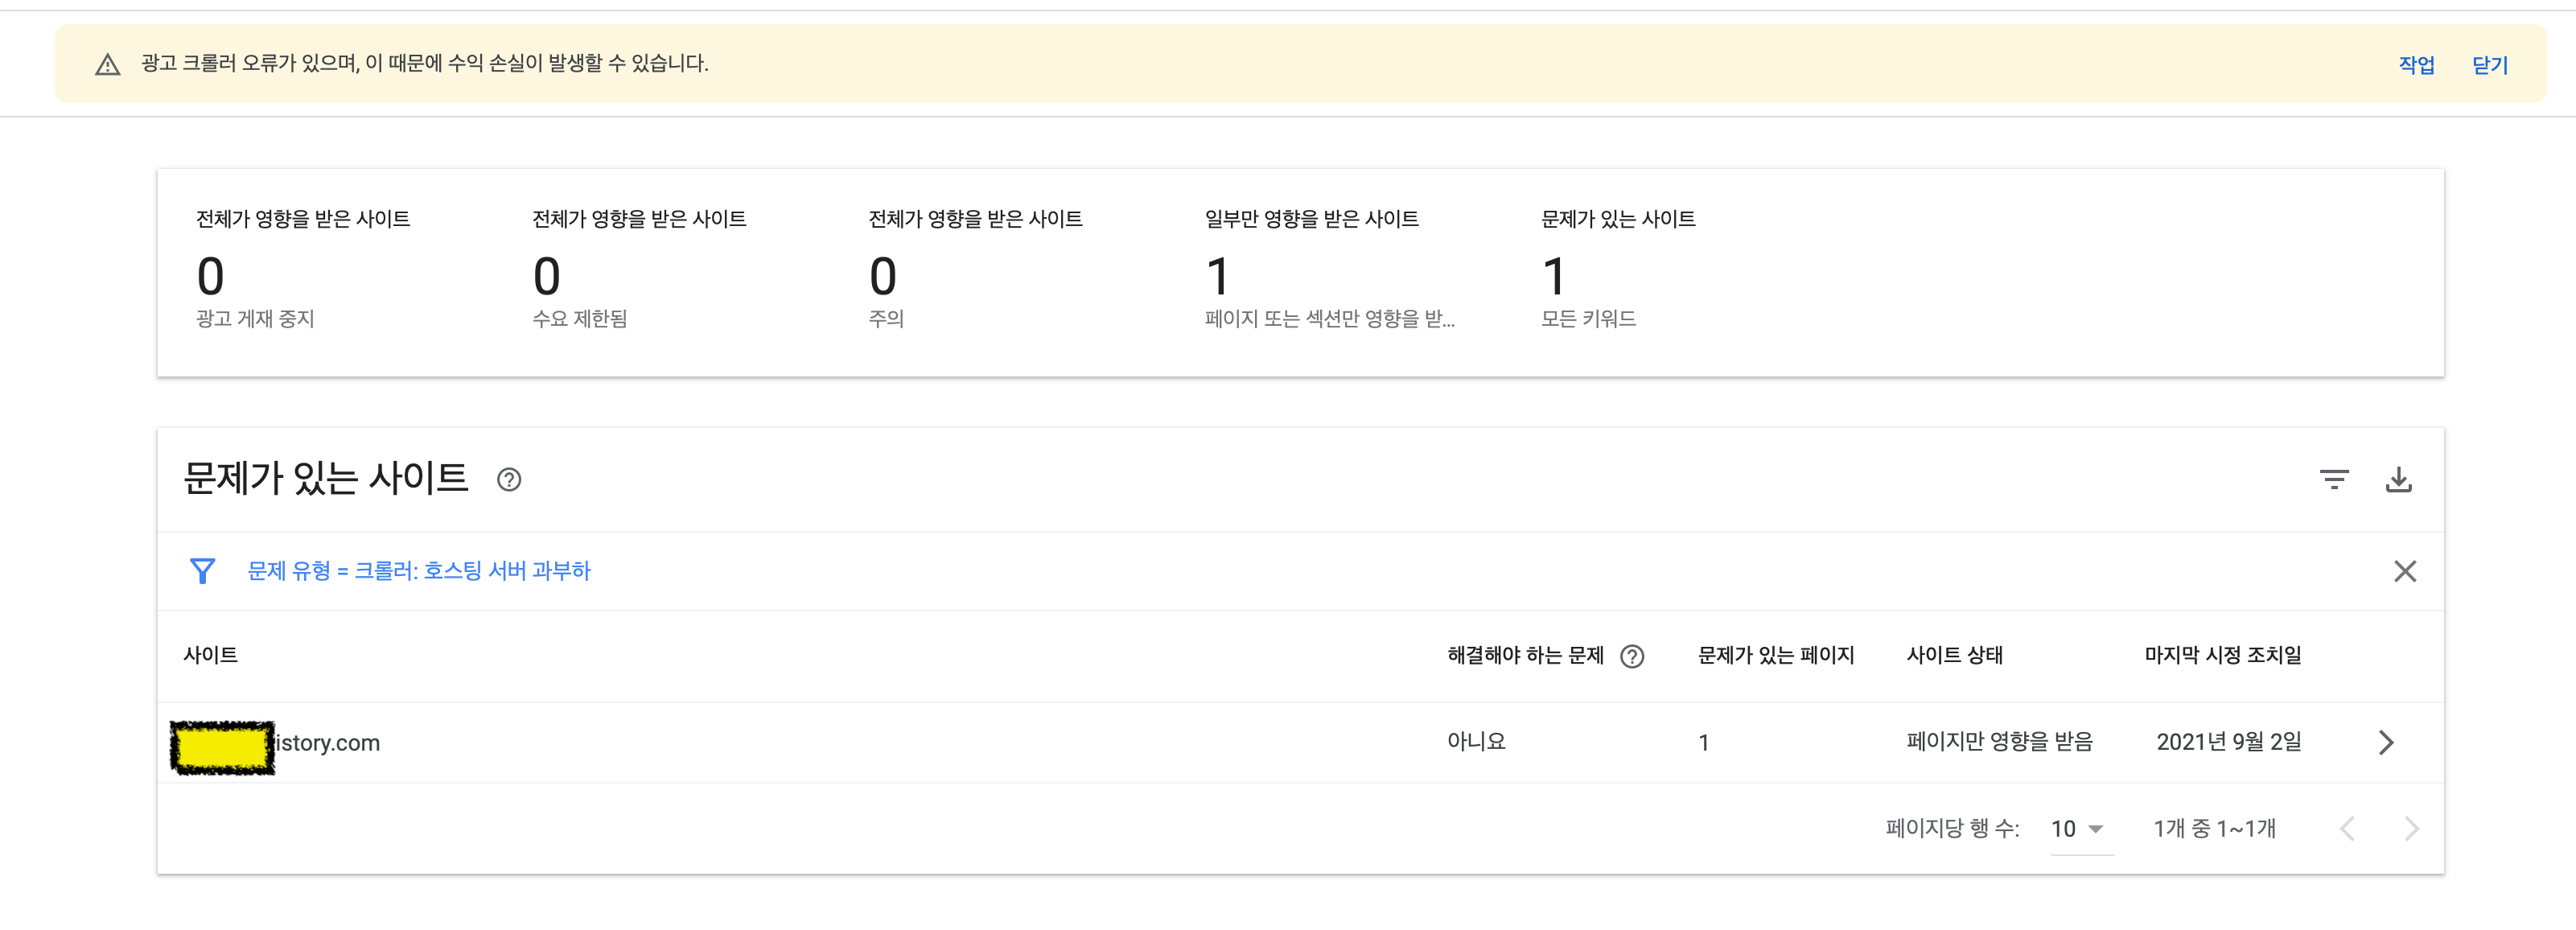Viewport: 2576px width, 930px height.
Task: Remove the active filter with the X
Action: pos(2405,570)
